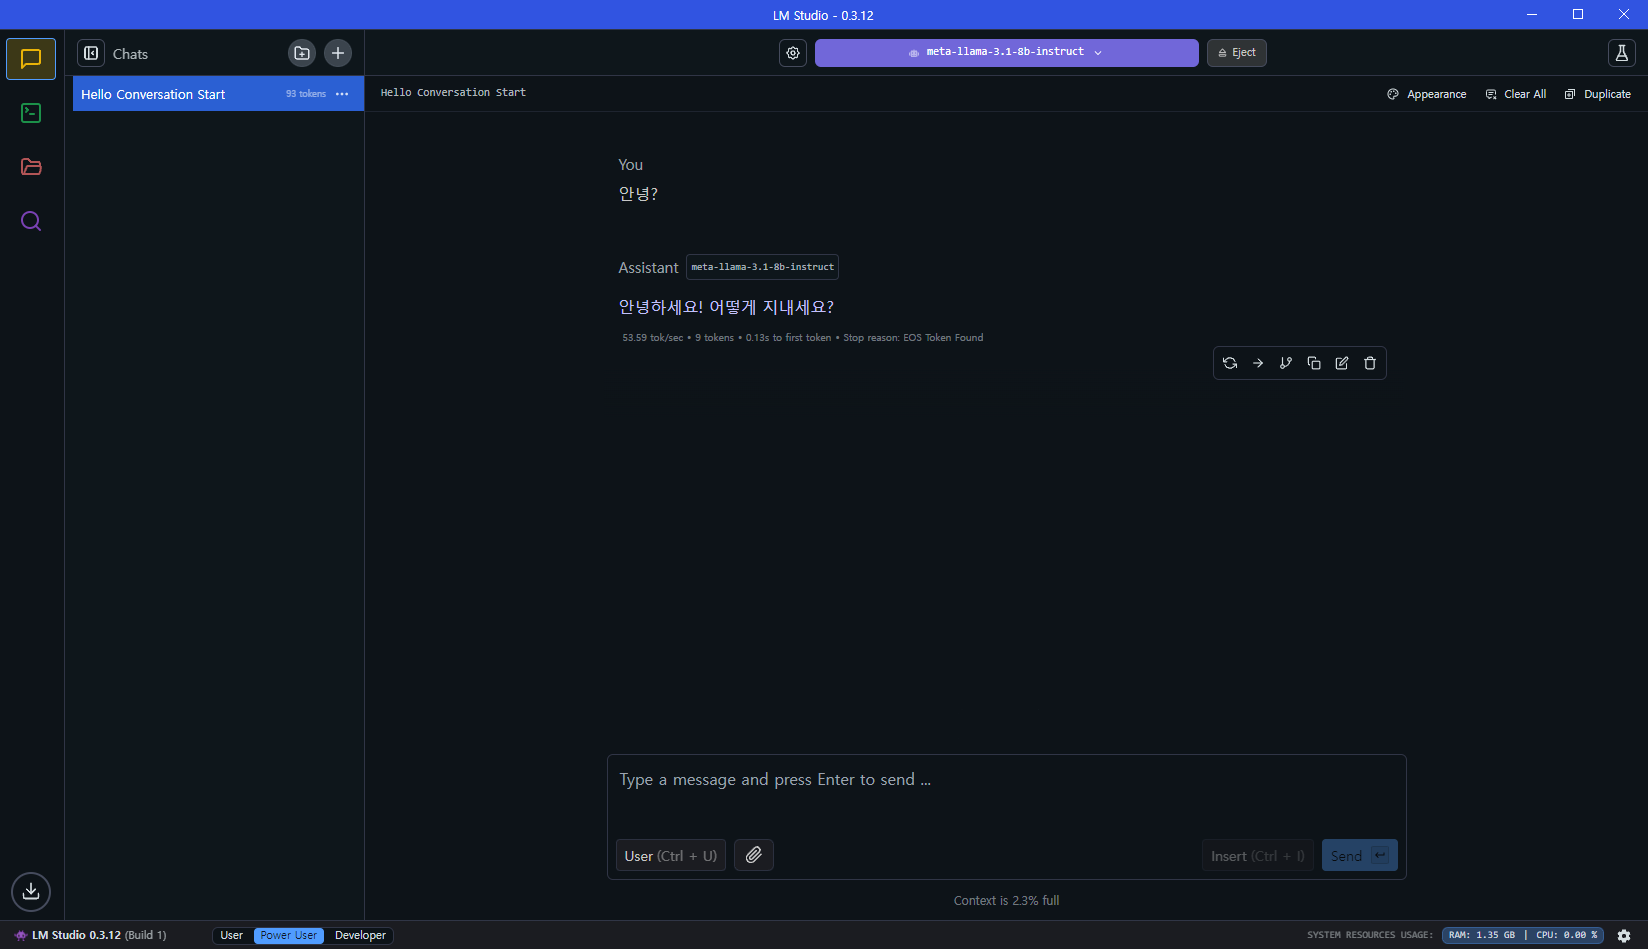Click the RAM usage indicator
The image size is (1648, 949).
(1481, 936)
